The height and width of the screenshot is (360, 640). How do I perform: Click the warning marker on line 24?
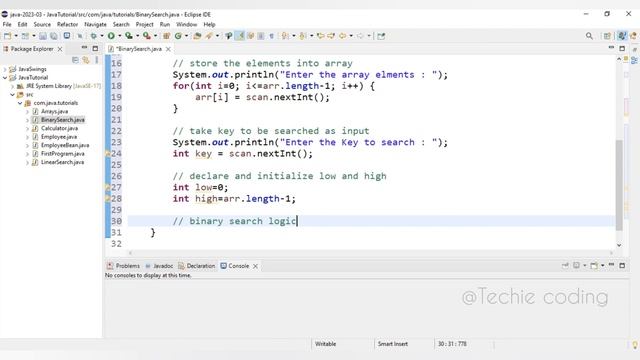108,154
